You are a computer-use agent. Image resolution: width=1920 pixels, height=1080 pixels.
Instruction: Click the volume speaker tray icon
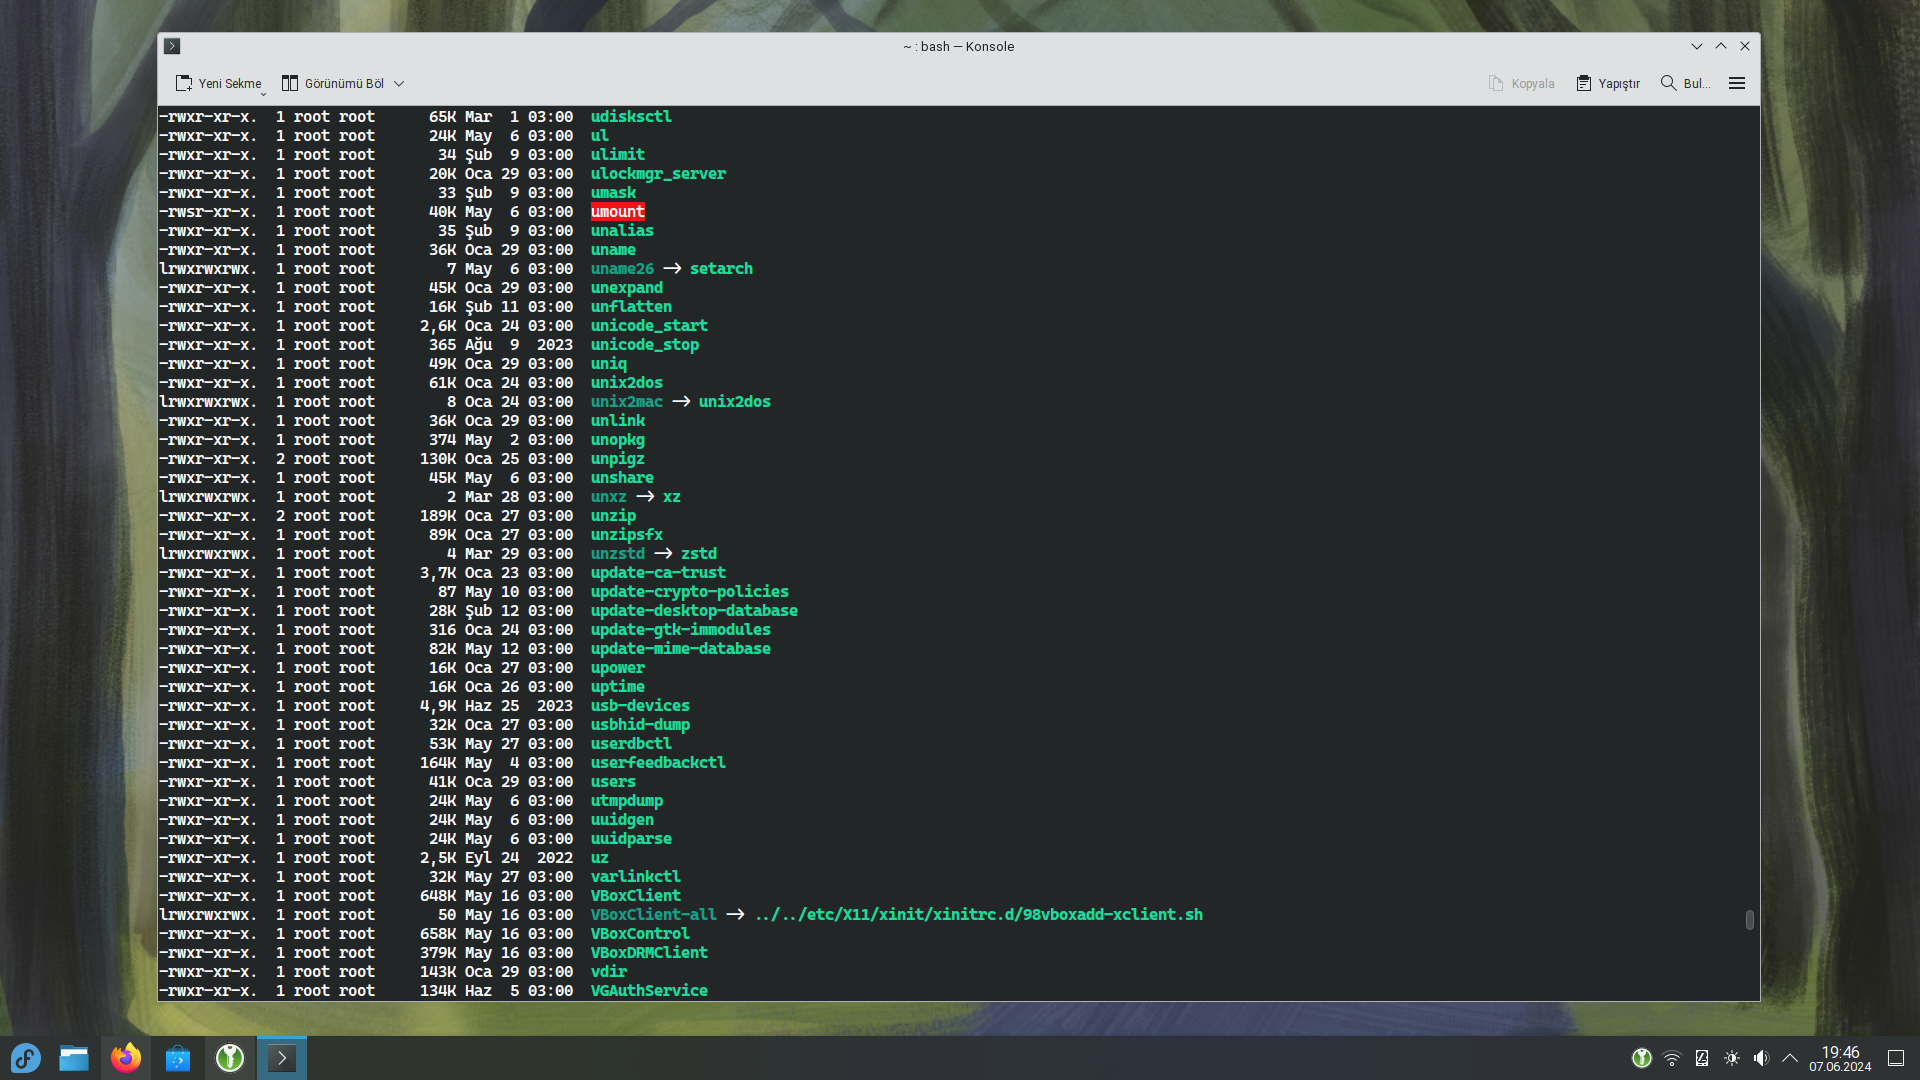(x=1761, y=1058)
